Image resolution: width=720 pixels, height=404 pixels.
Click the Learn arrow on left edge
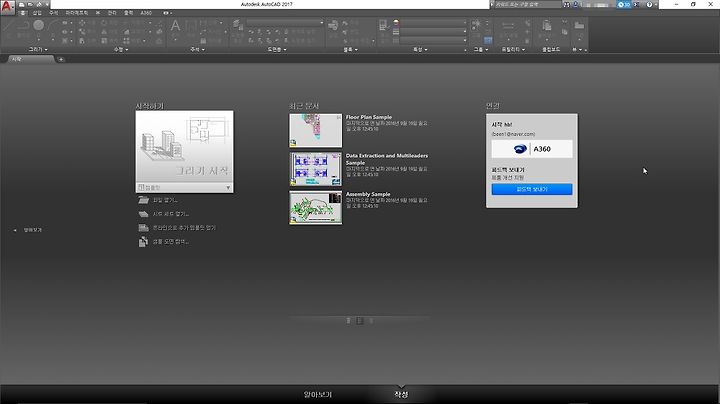(x=15, y=230)
